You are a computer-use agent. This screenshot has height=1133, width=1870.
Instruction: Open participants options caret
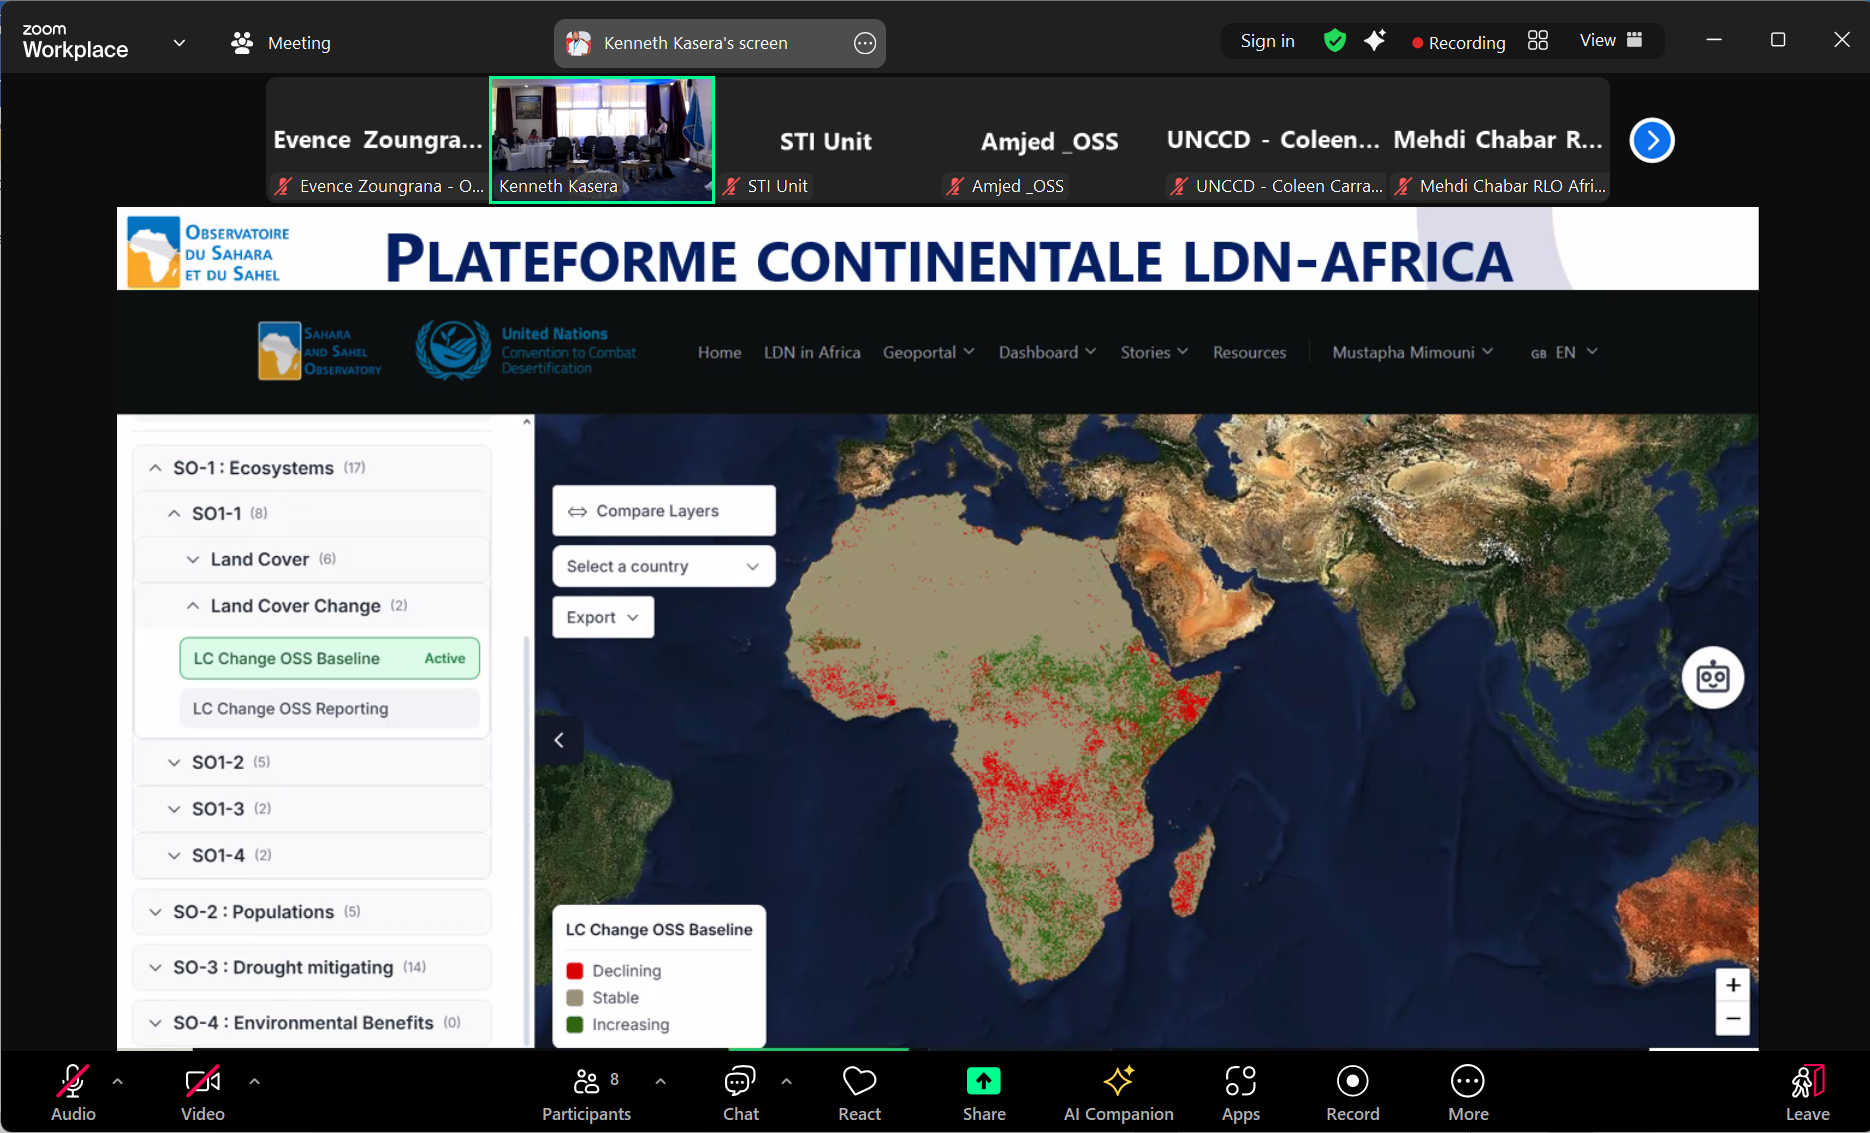point(660,1081)
